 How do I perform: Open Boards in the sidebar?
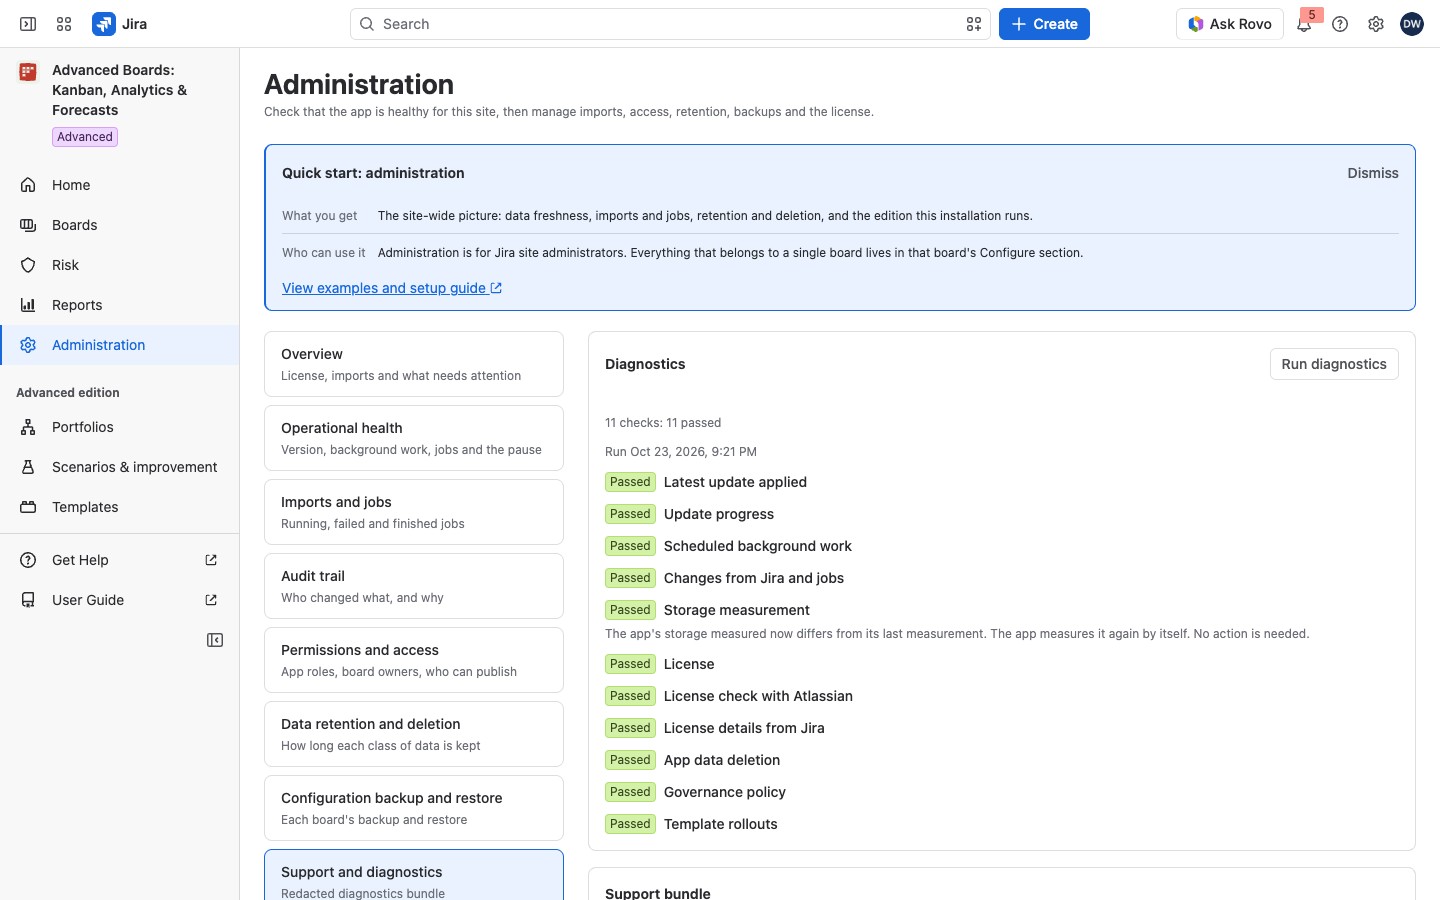coord(120,225)
